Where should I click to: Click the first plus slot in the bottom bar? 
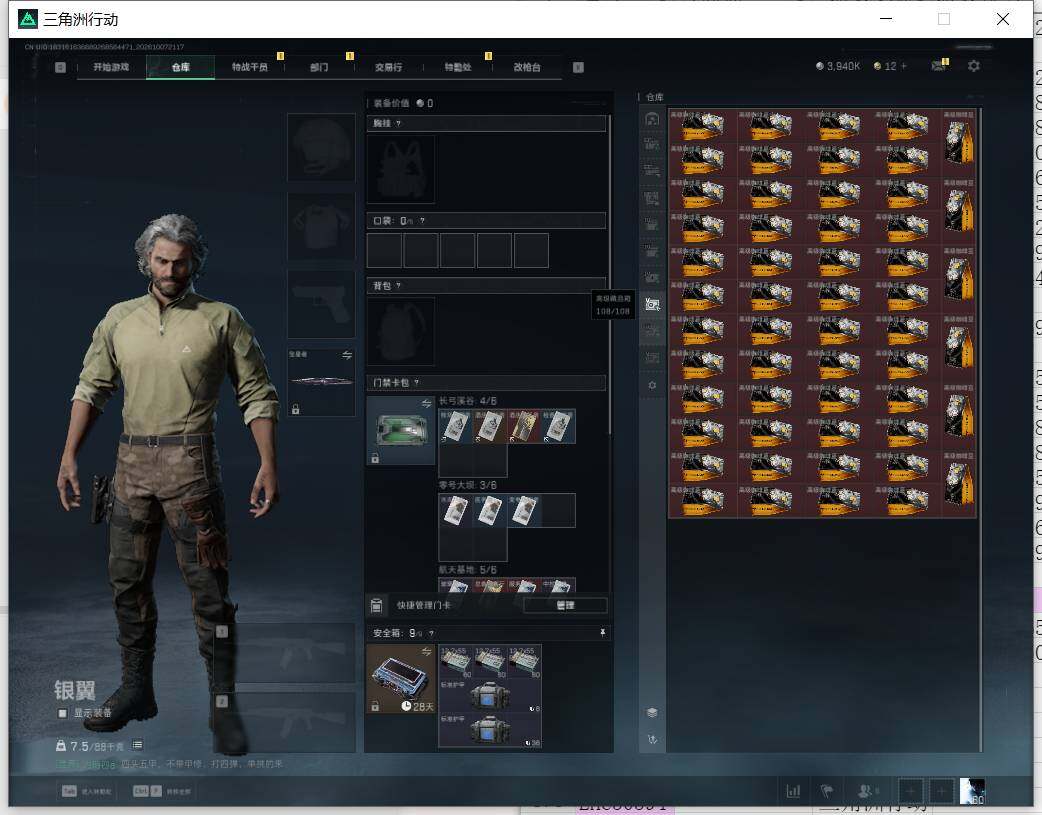(x=910, y=791)
